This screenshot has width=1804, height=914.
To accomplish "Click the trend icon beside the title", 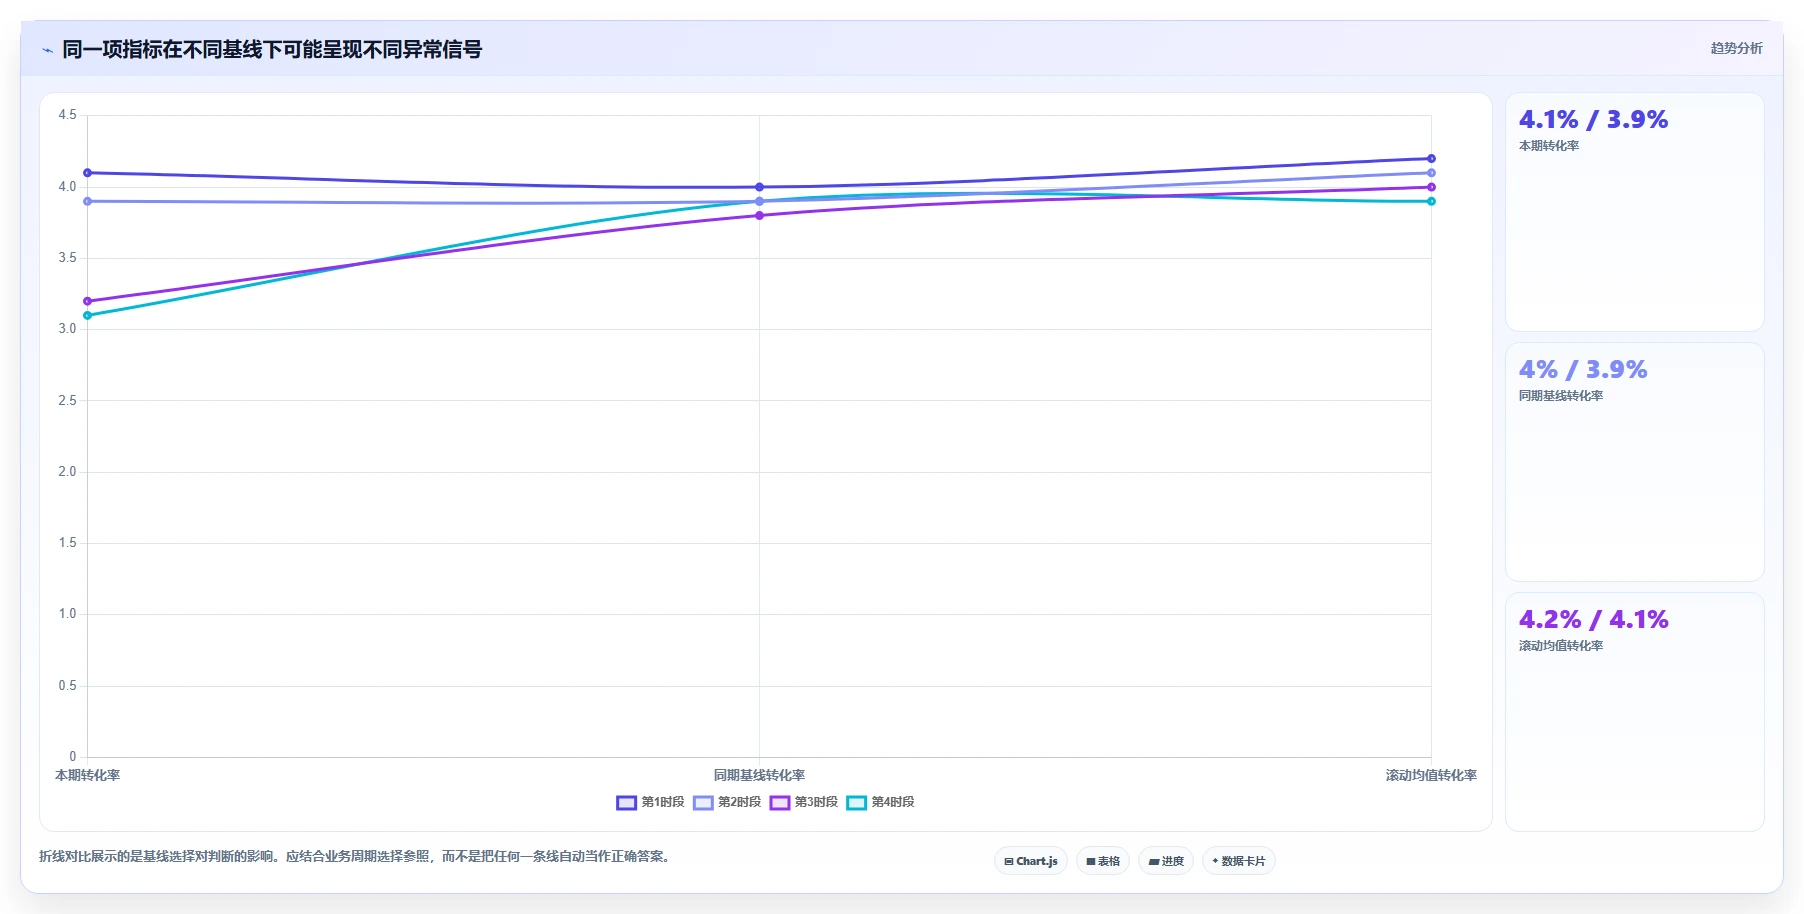I will point(47,50).
